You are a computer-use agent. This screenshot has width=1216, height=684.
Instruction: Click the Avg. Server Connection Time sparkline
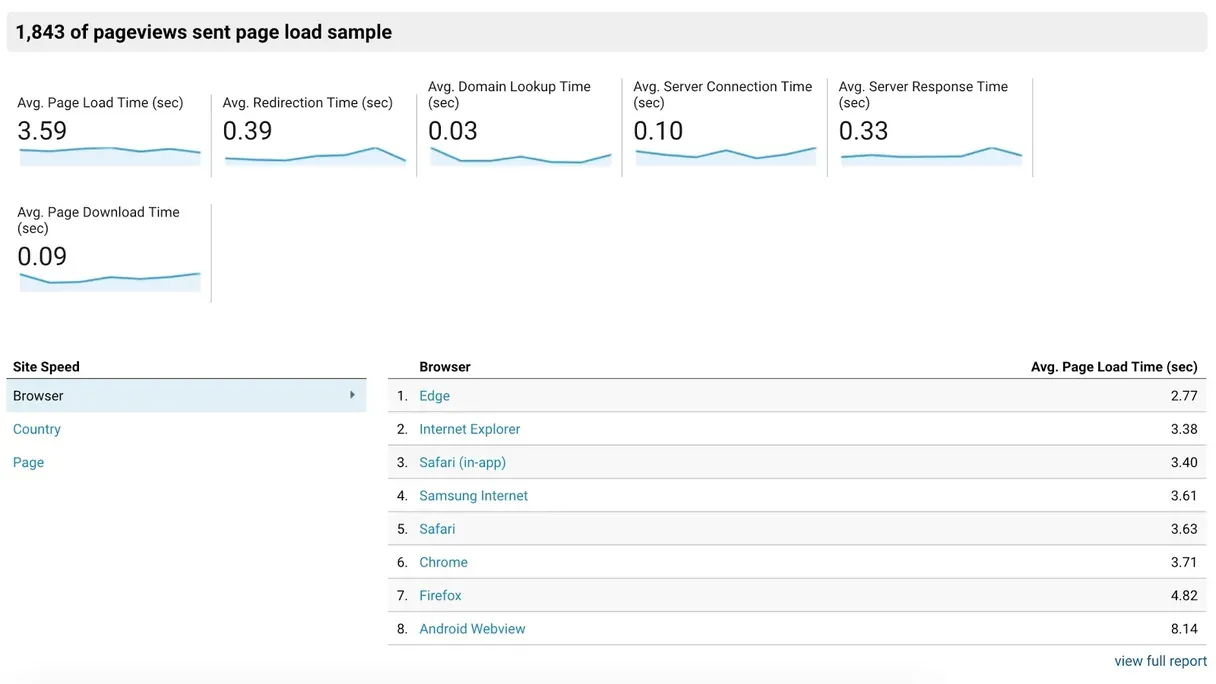coord(725,155)
